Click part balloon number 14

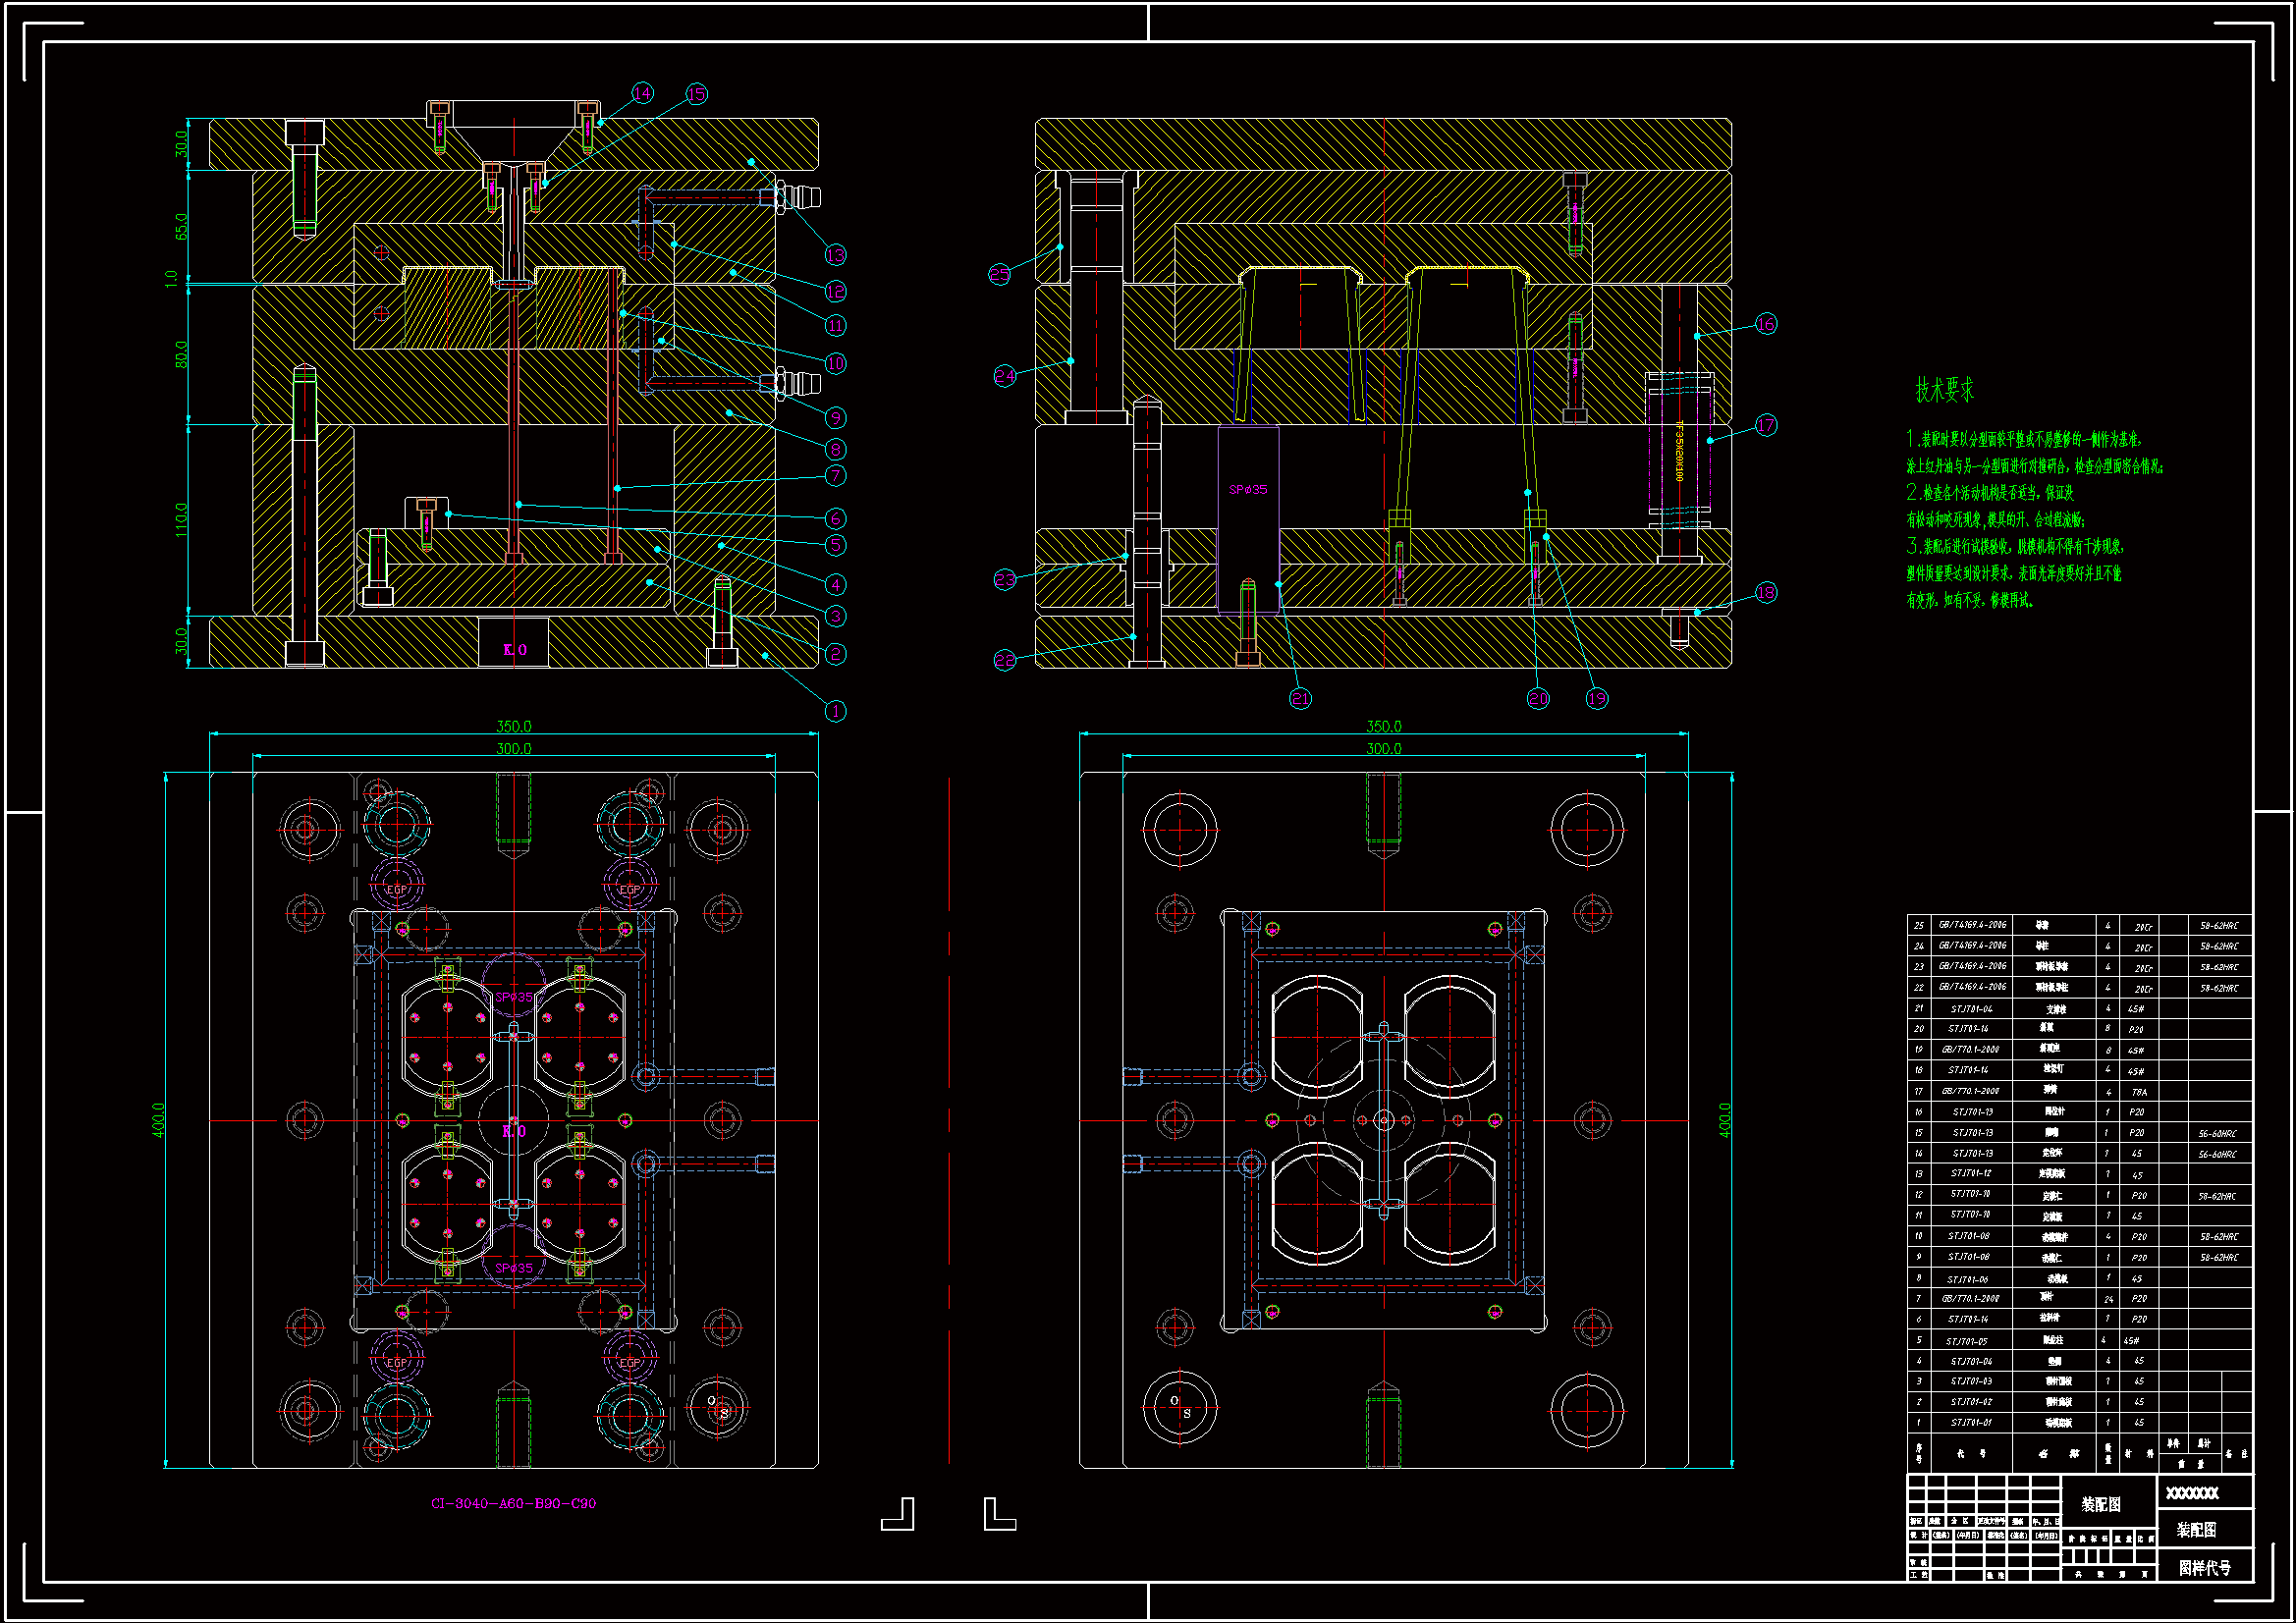642,93
